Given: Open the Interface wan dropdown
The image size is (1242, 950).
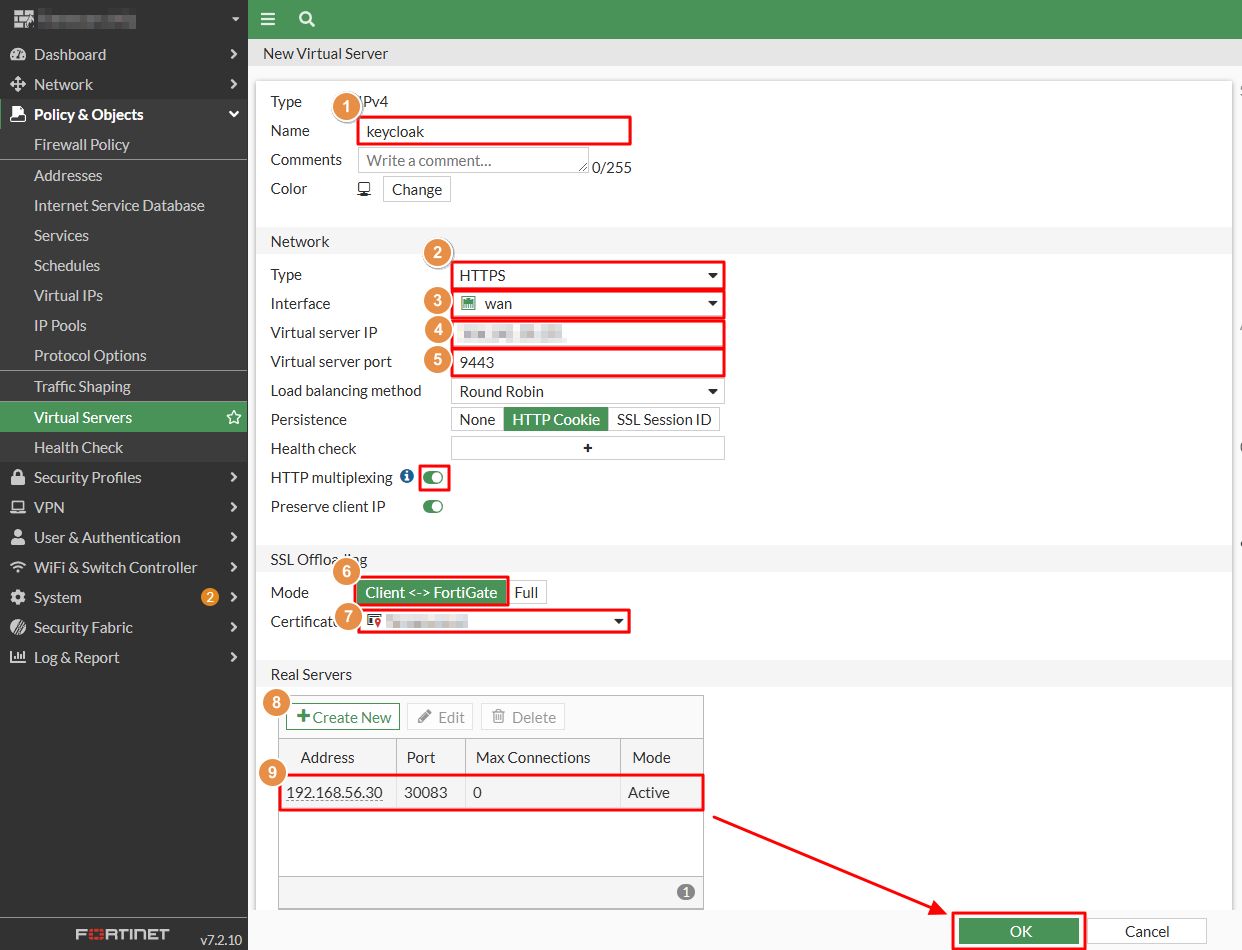Looking at the screenshot, I should point(588,304).
